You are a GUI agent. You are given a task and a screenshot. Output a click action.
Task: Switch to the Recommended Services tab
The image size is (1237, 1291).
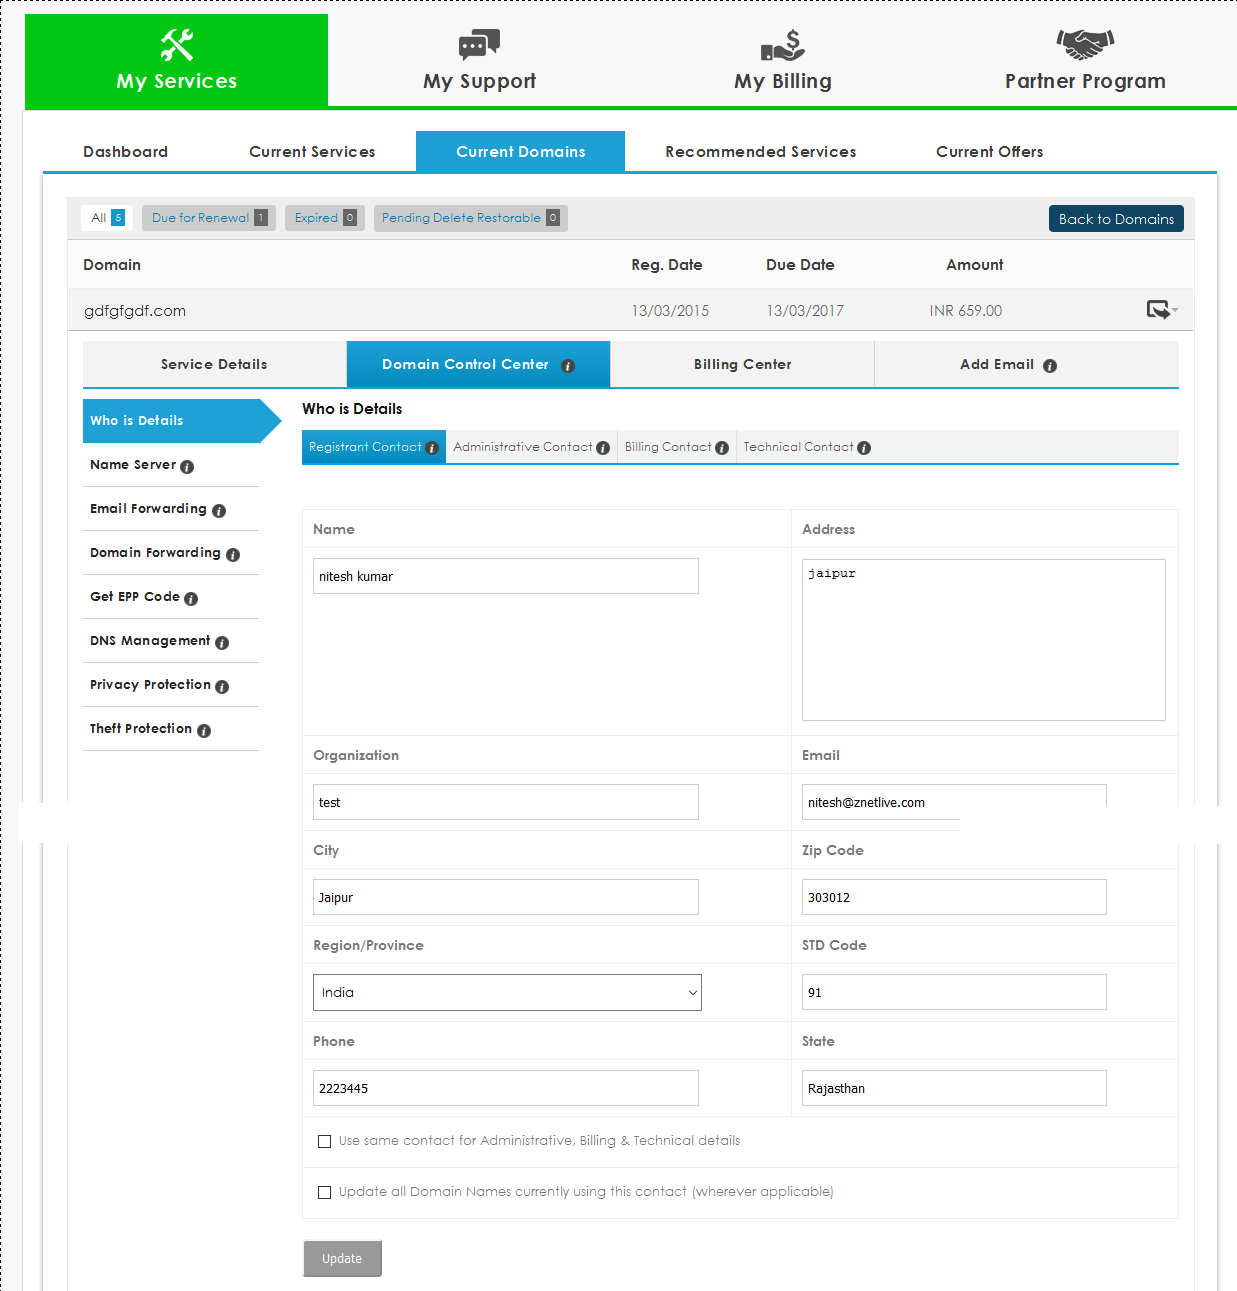760,152
